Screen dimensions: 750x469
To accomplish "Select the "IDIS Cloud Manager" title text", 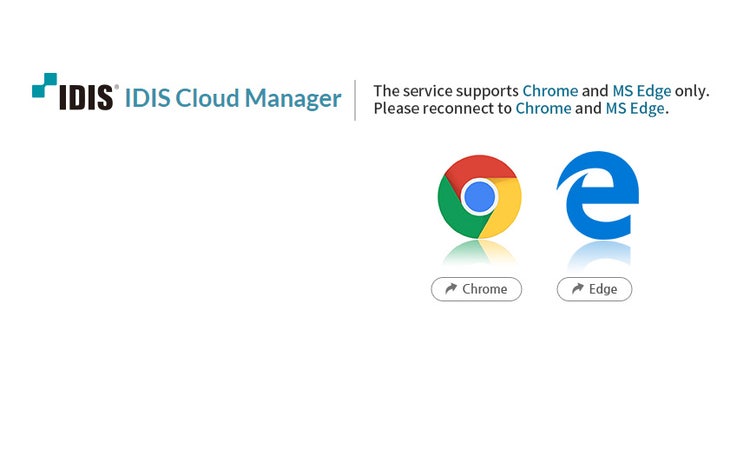I will pos(233,99).
